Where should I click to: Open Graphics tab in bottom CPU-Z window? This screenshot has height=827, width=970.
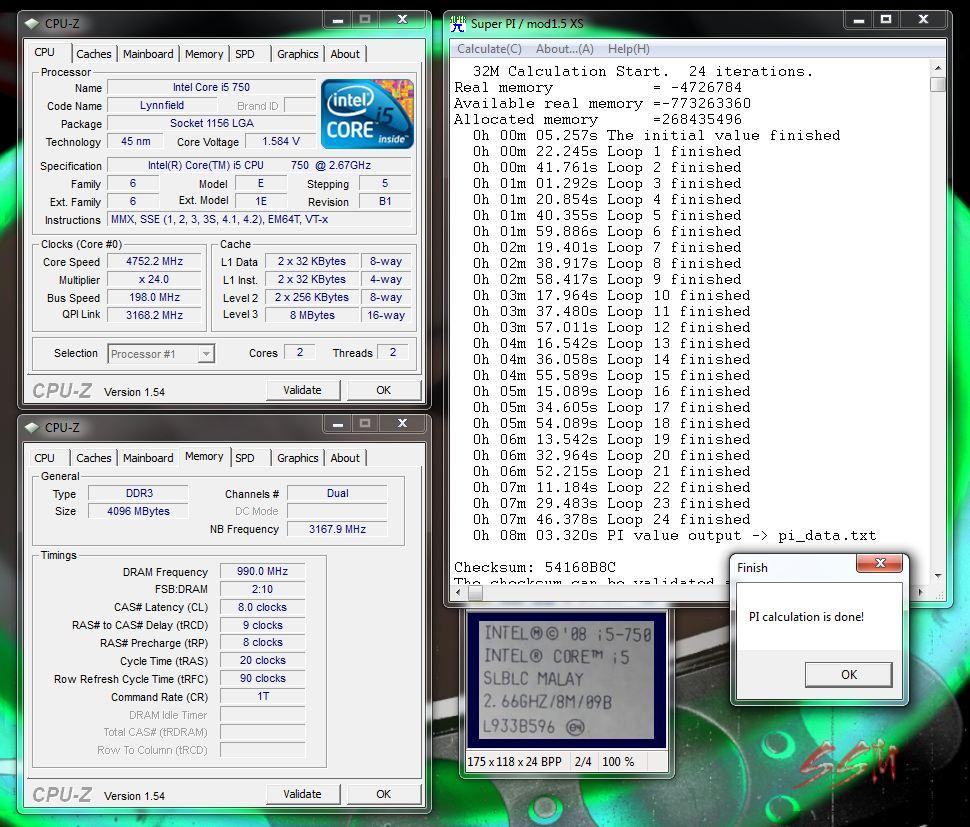pos(298,458)
